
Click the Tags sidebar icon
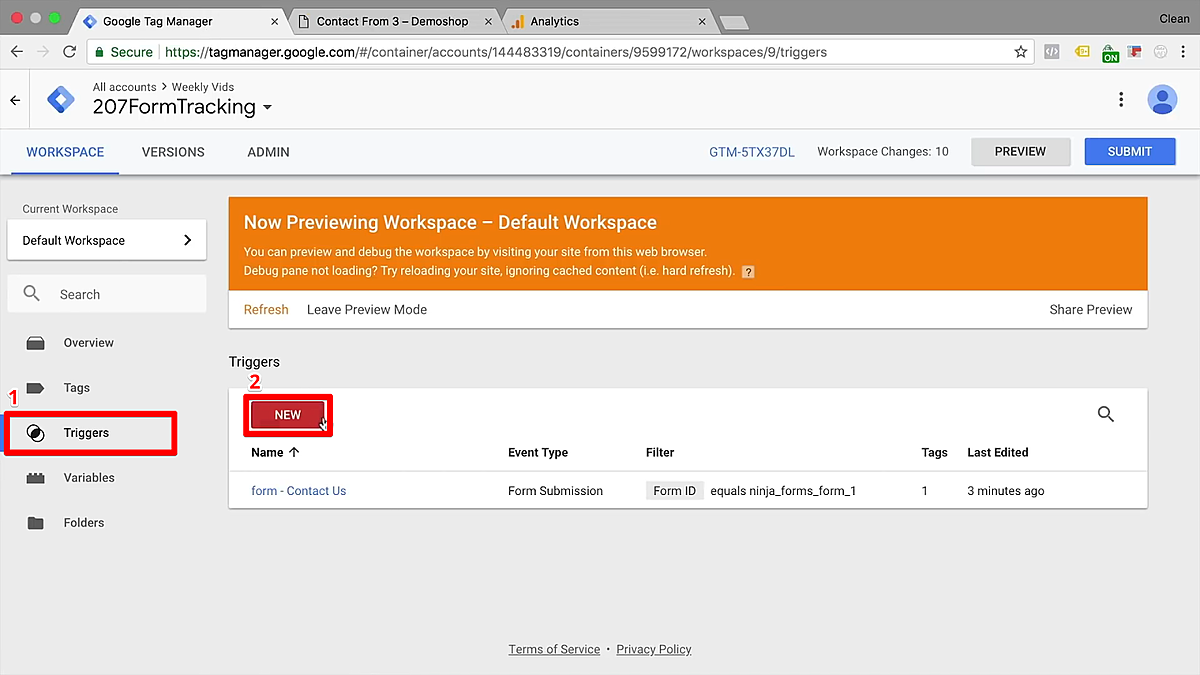36,388
